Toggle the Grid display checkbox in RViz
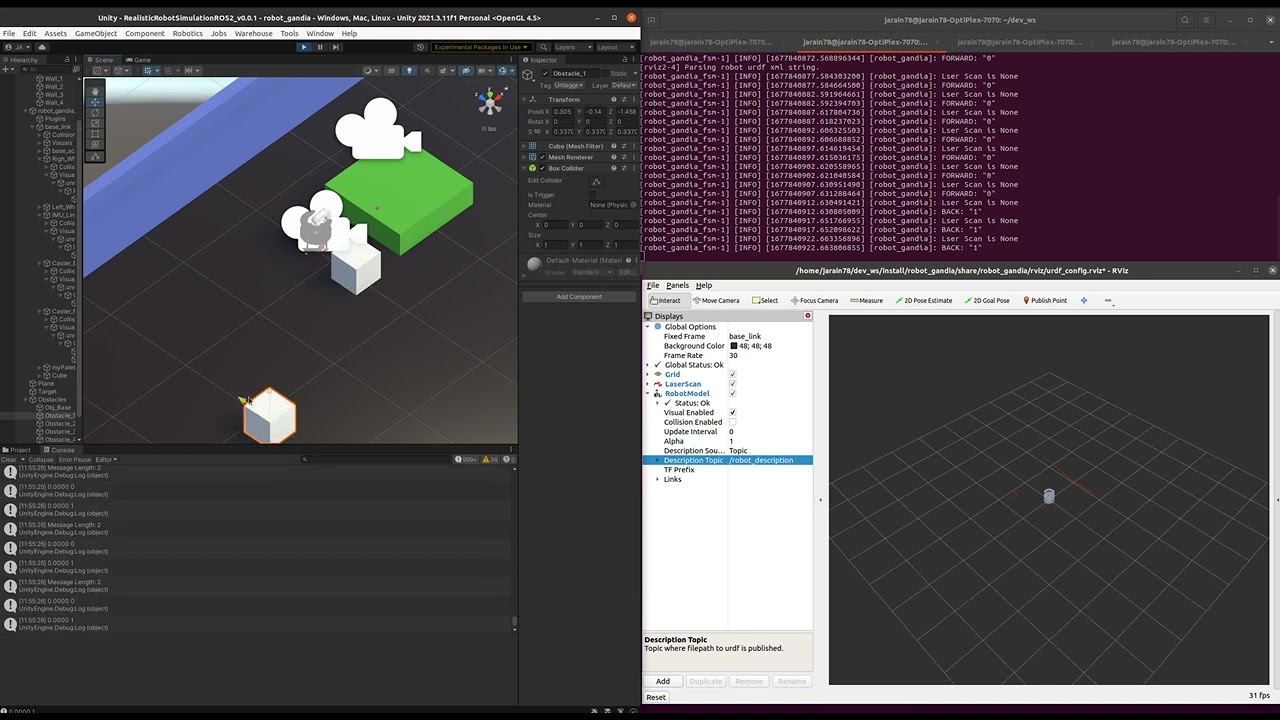1280x720 pixels. click(x=733, y=374)
